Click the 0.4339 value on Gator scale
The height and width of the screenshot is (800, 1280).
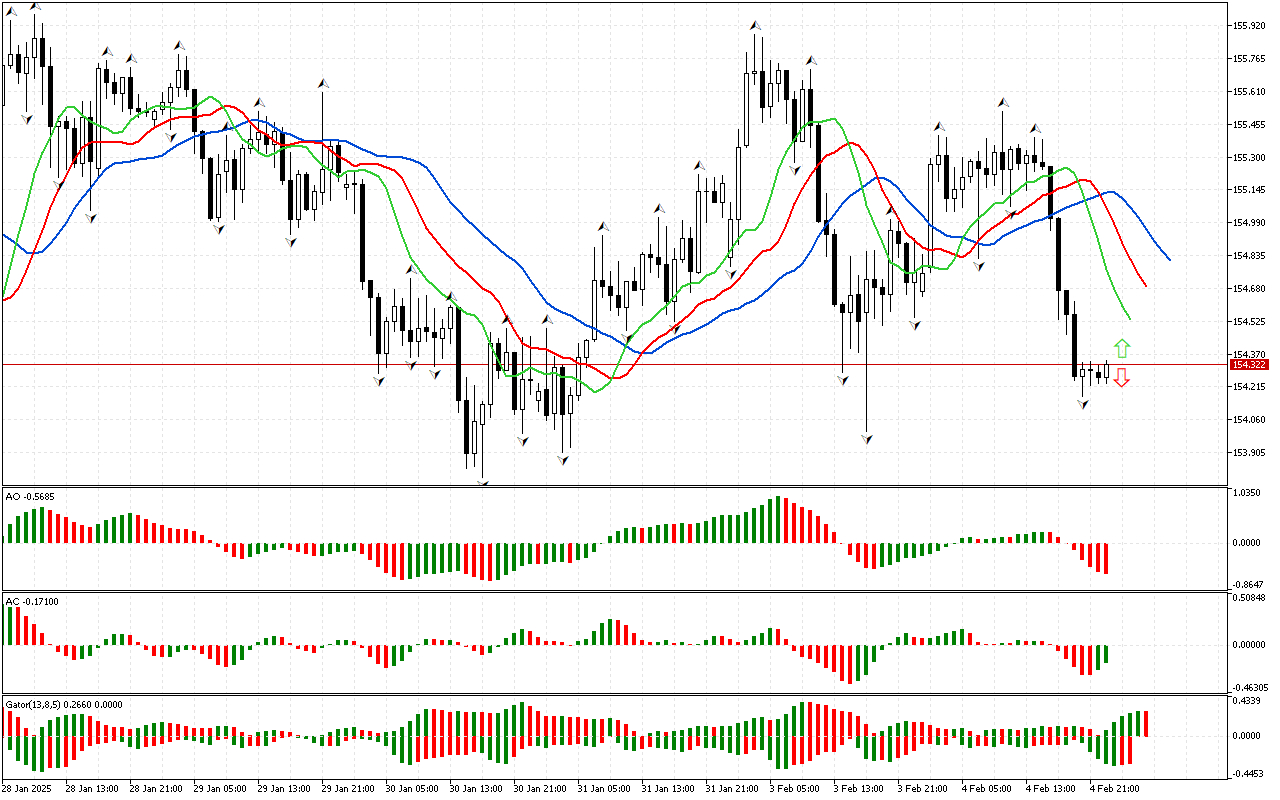point(1248,701)
